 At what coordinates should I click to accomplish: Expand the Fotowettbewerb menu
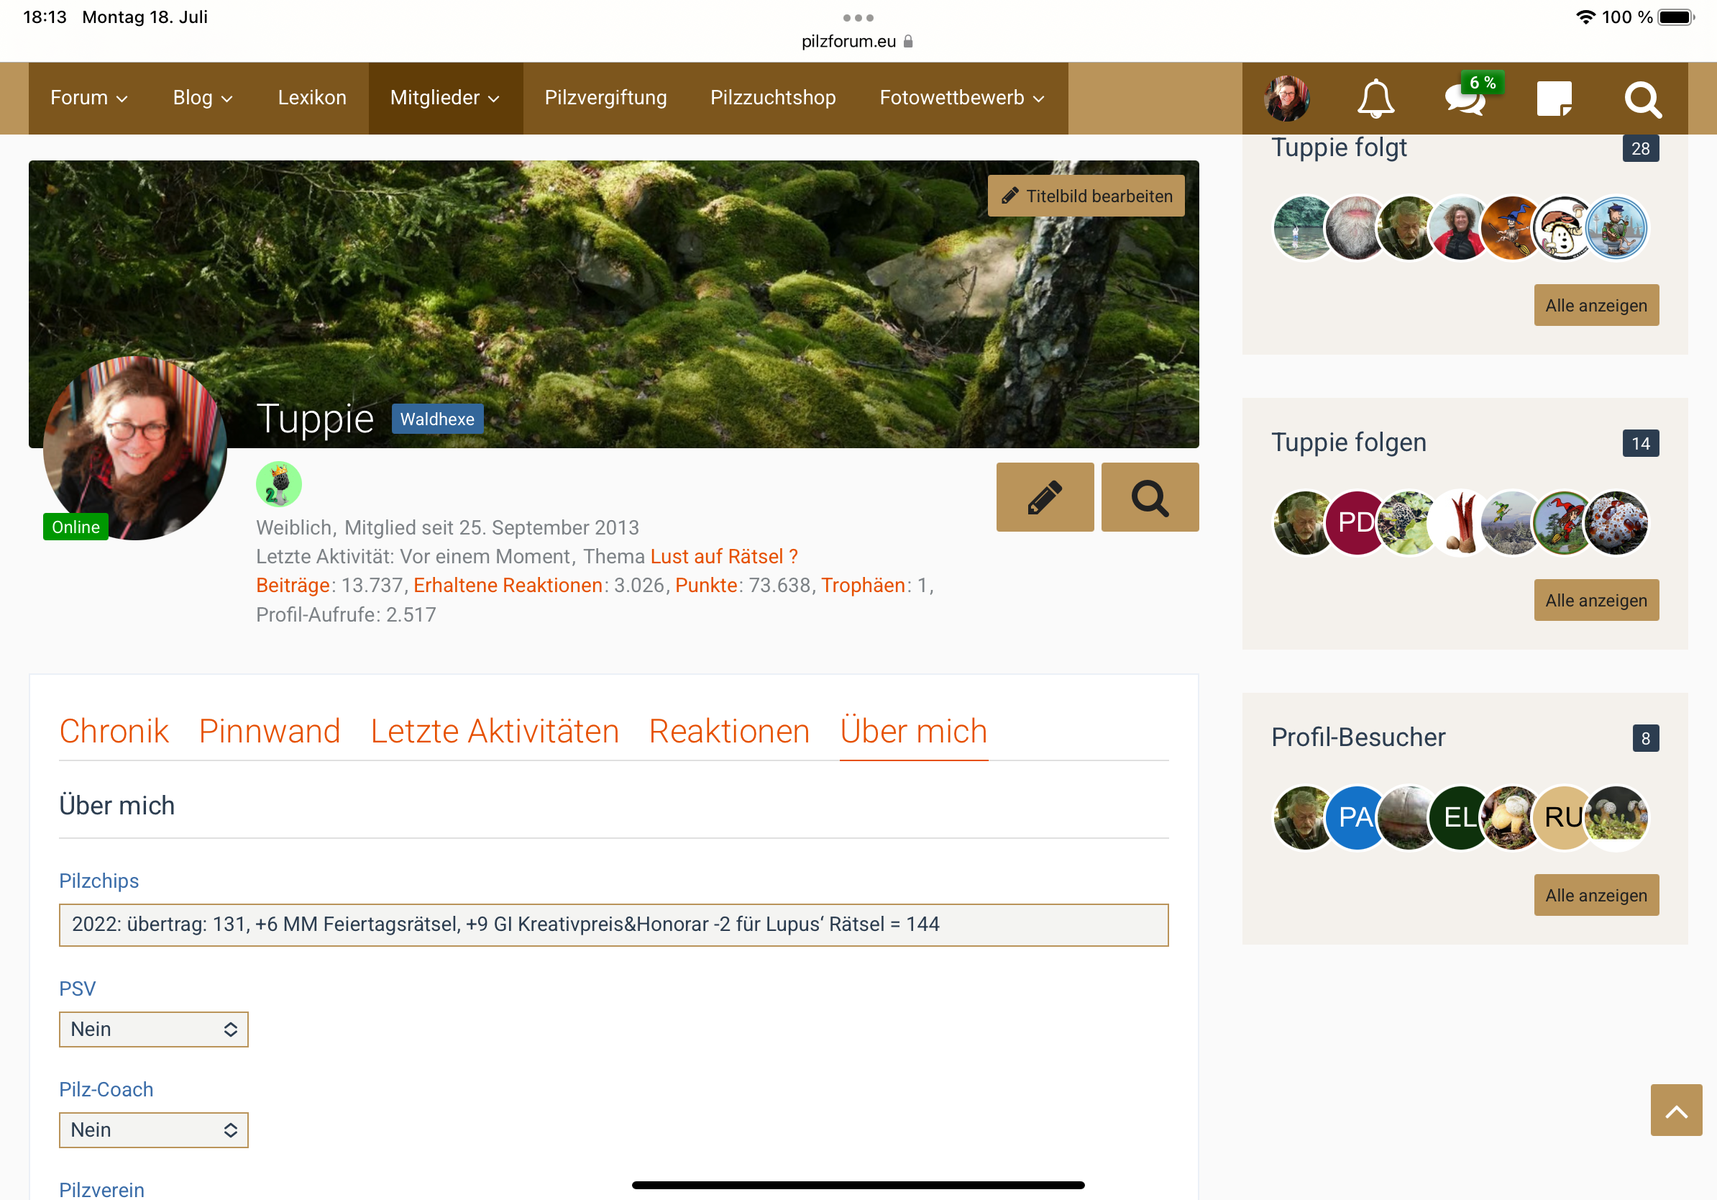(x=961, y=98)
